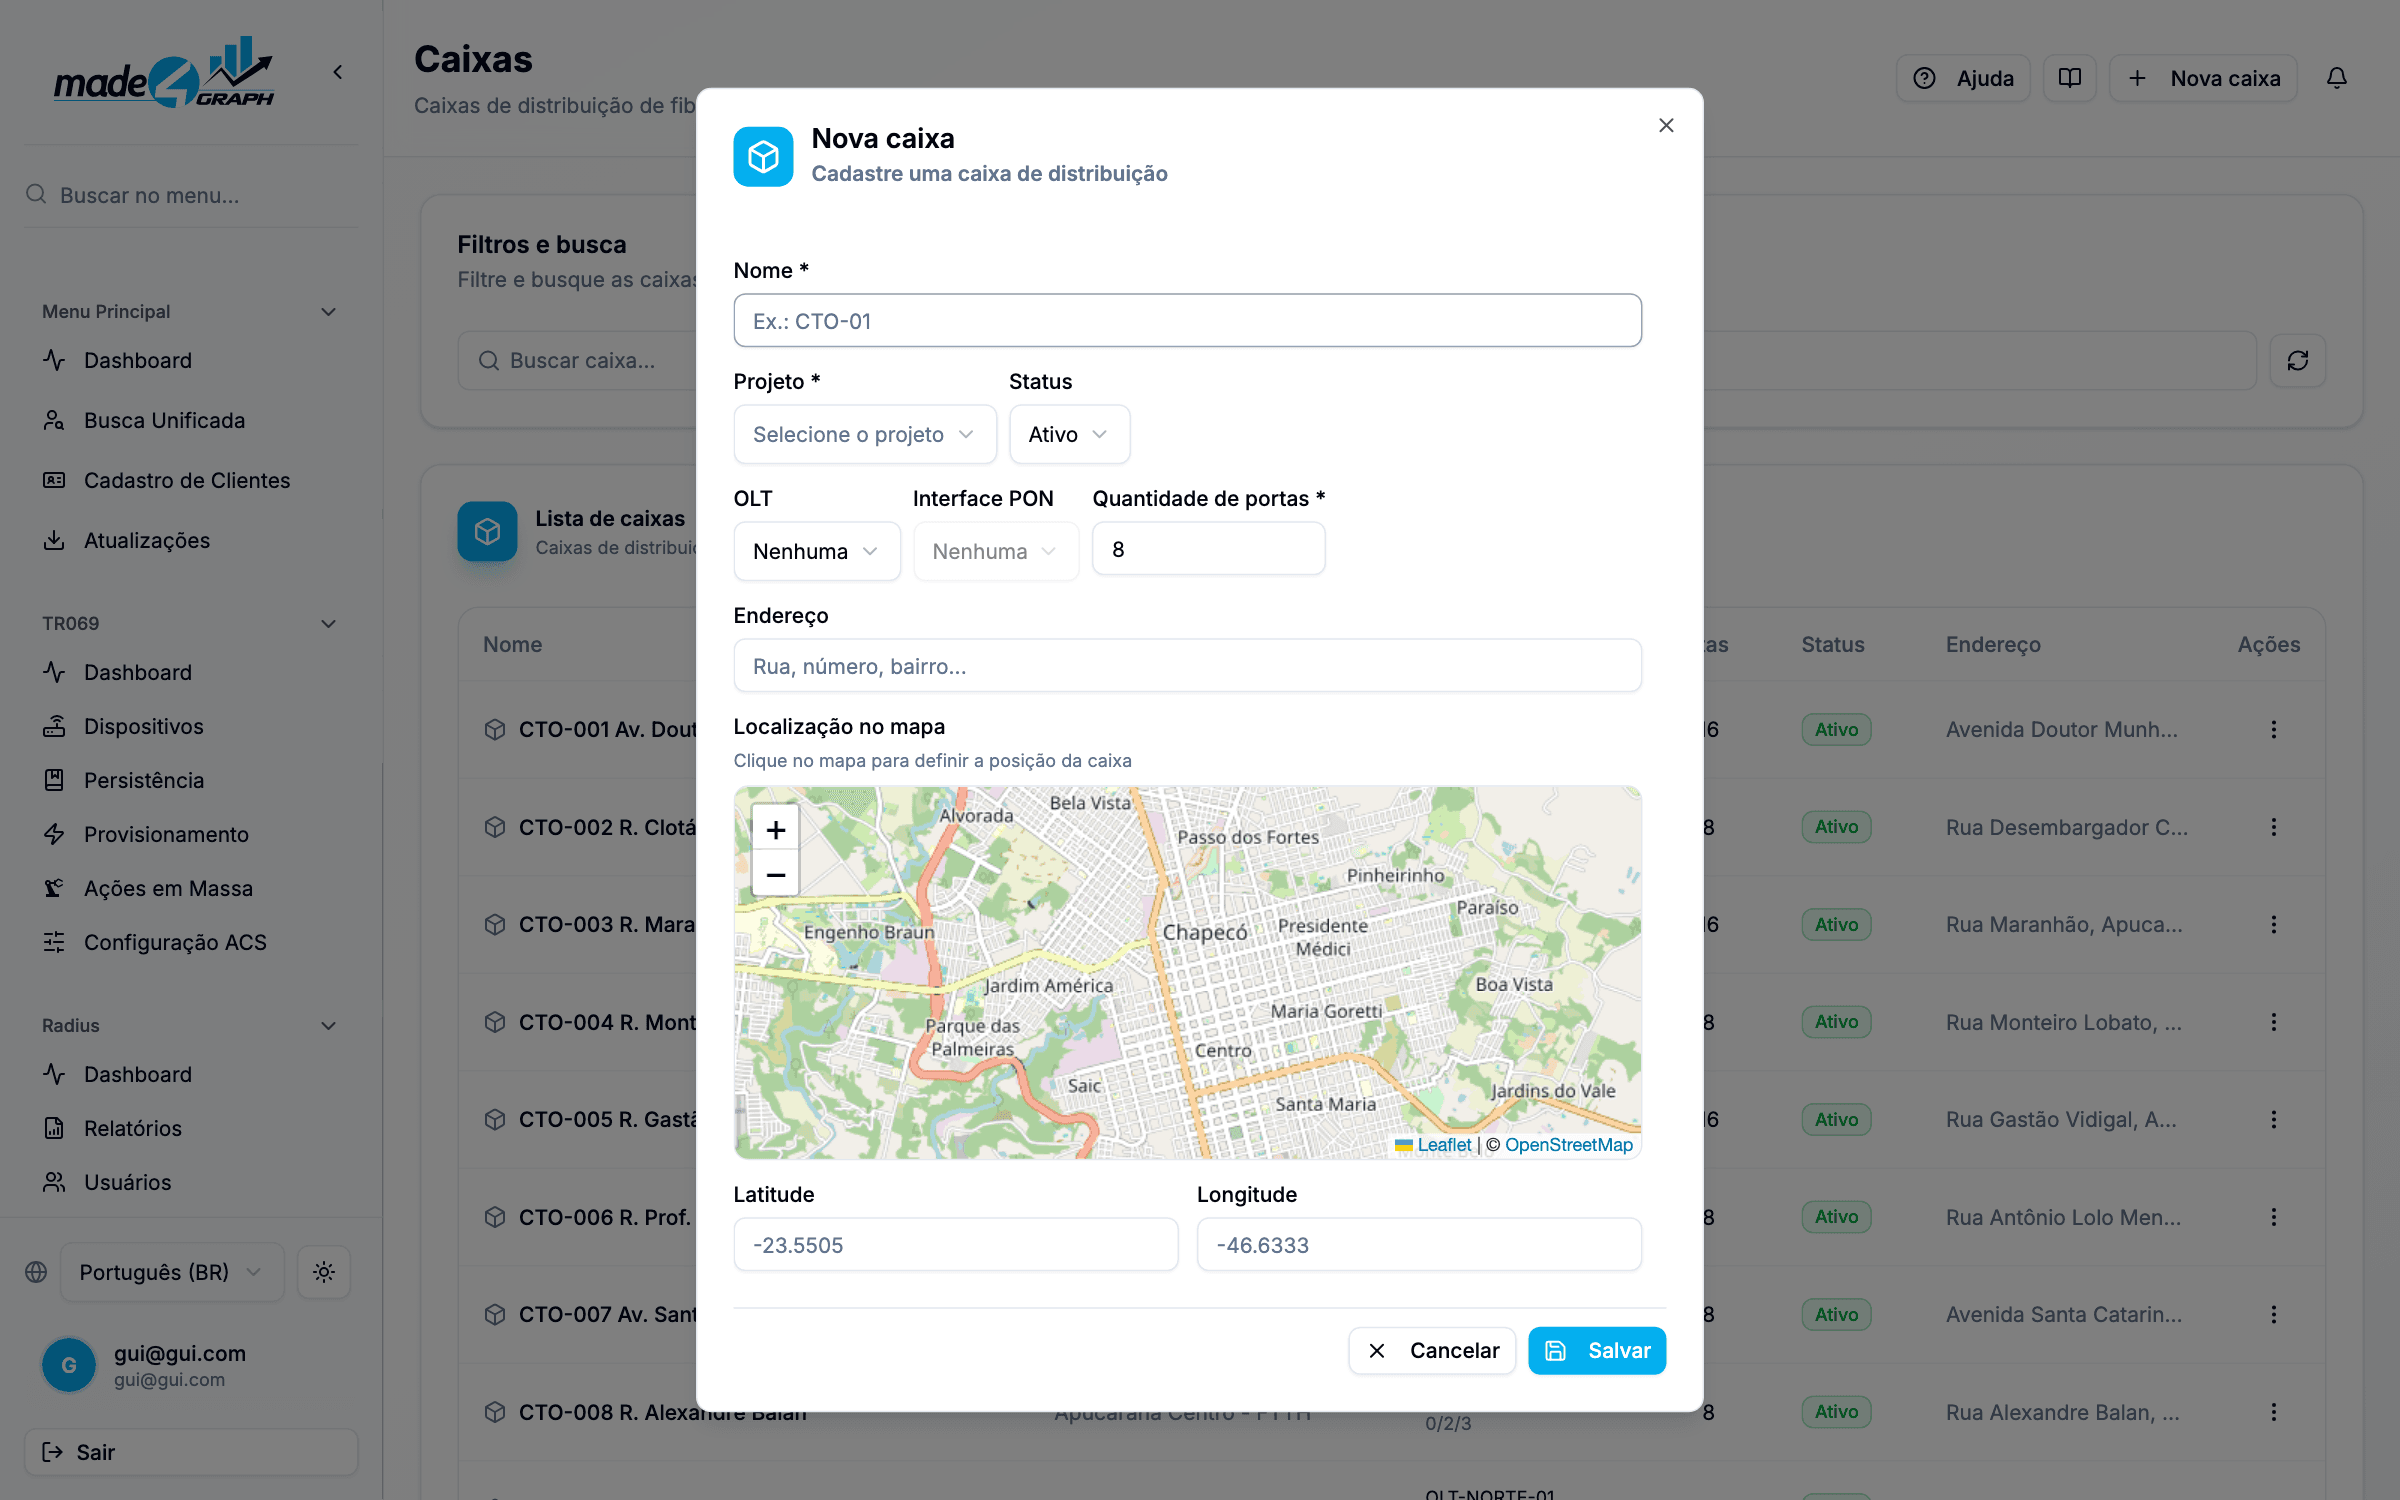Close the Nova caixa dialog
2400x1500 pixels.
coord(1666,125)
